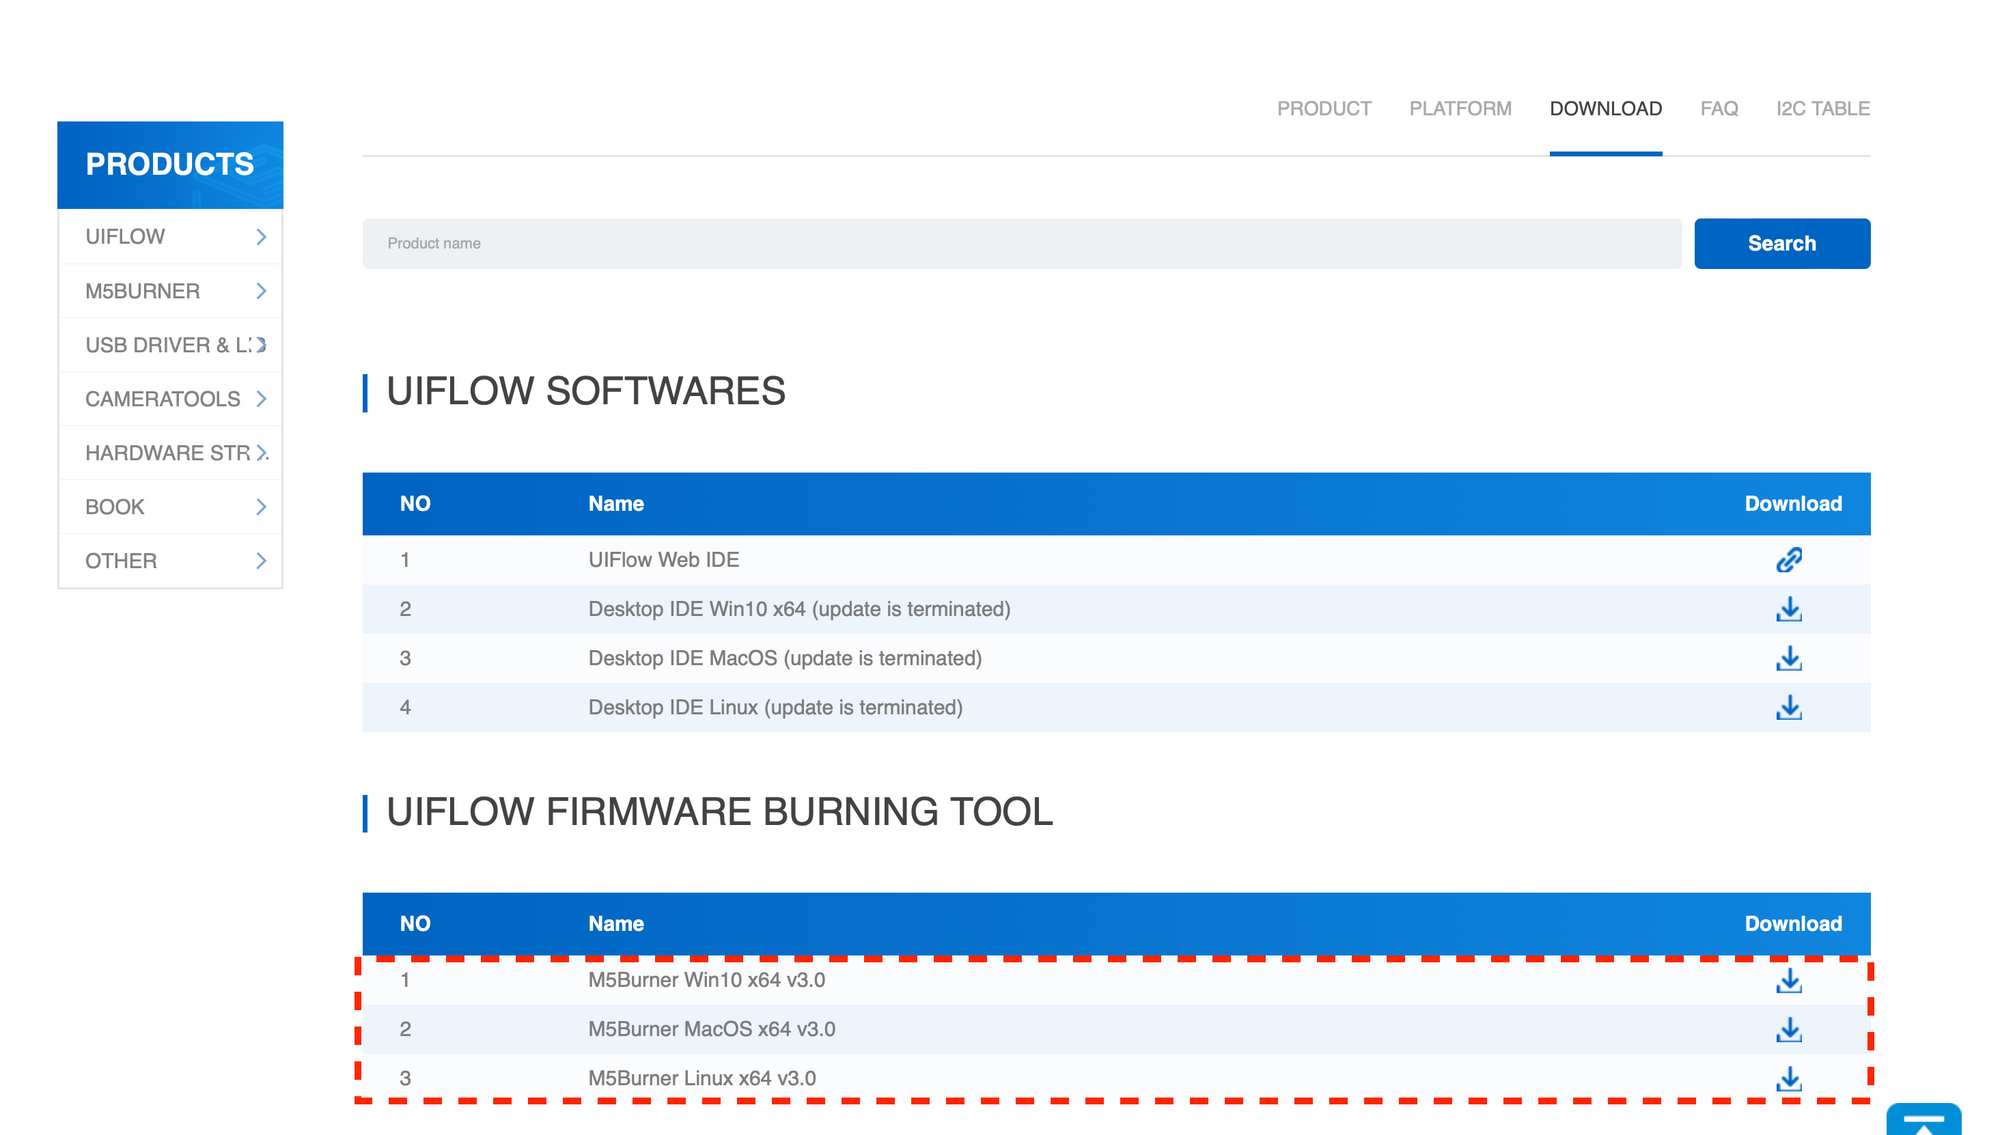This screenshot has width=2000, height=1135.
Task: Click the scroll-to-top arrow icon
Action: tap(1923, 1121)
